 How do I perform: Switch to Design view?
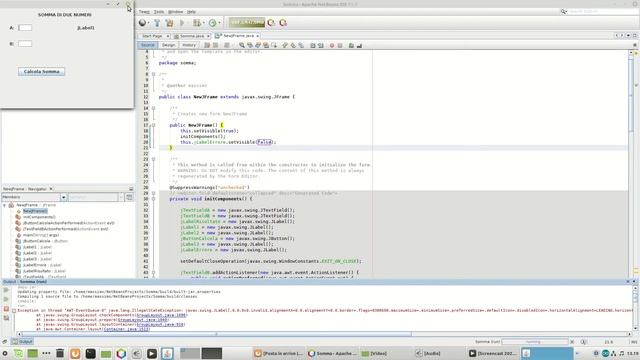[x=168, y=45]
